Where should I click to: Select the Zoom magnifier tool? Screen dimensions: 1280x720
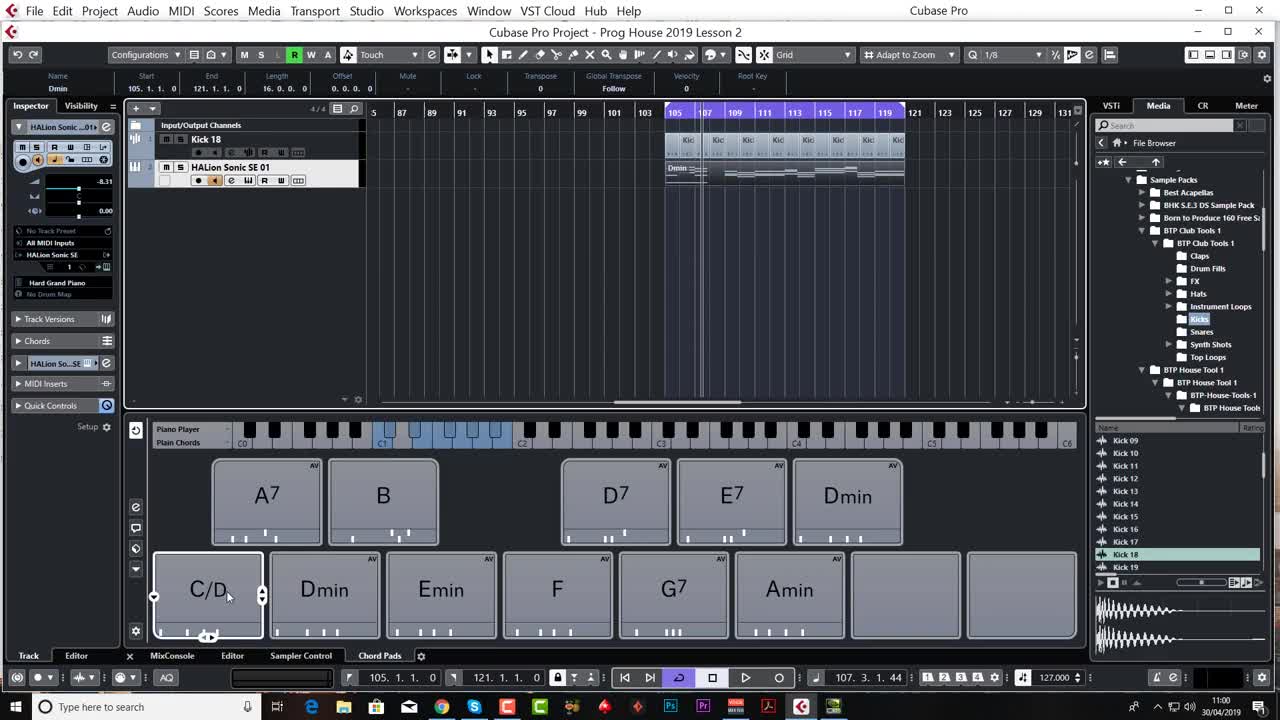pos(606,55)
